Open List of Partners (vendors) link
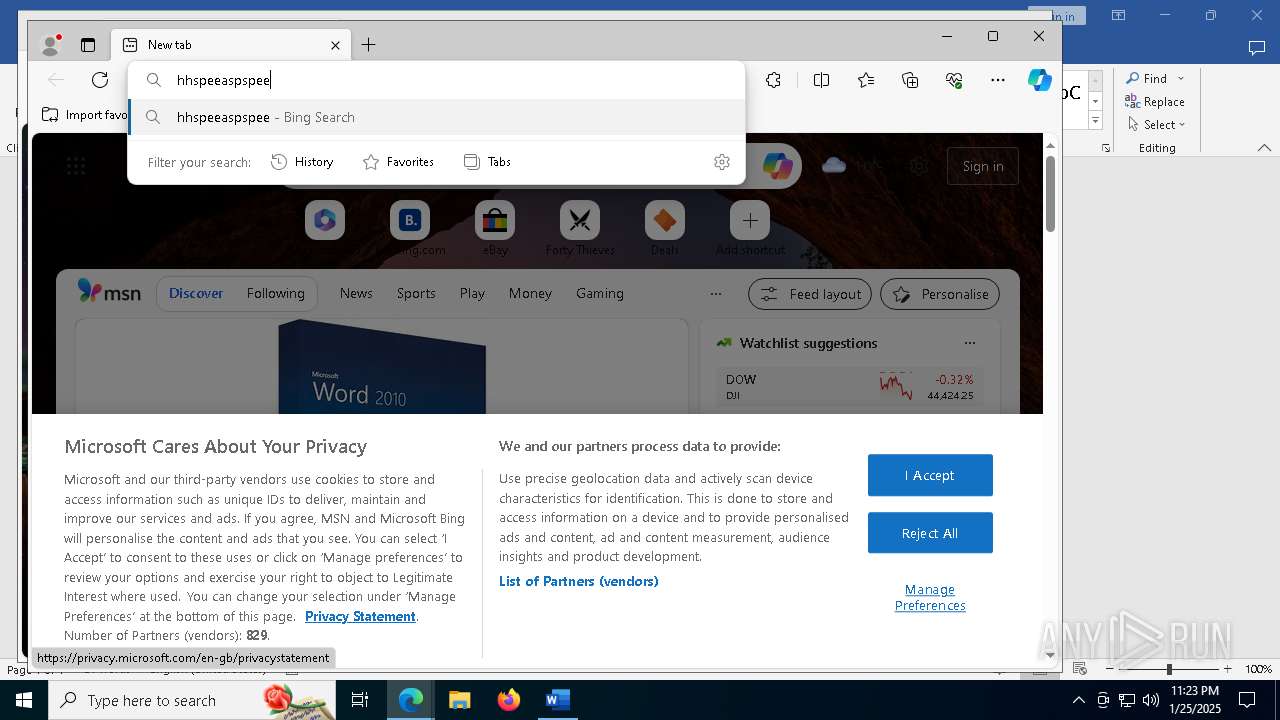 coord(578,581)
